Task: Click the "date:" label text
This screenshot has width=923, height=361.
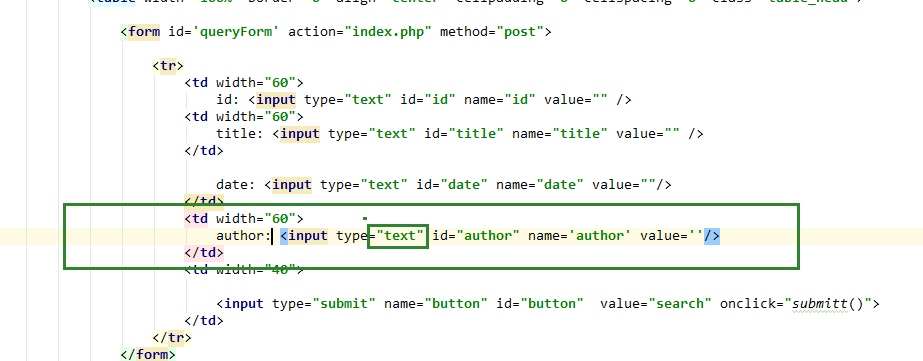Action: pos(235,184)
